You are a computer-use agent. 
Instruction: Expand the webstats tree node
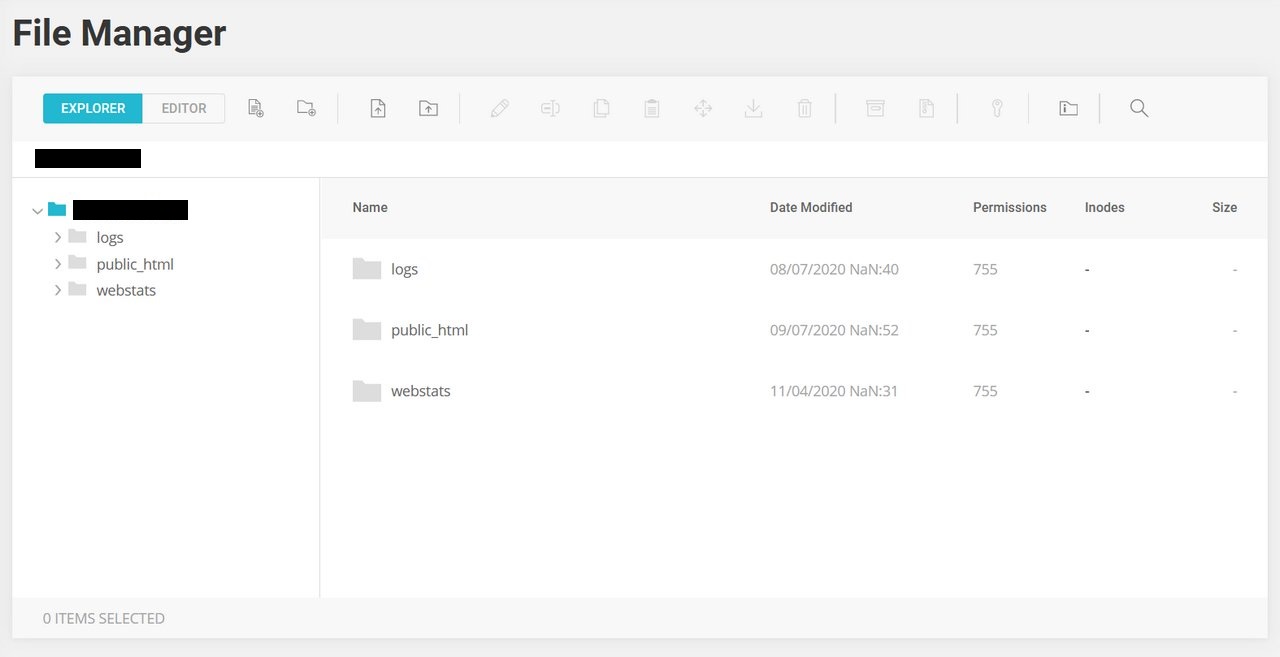point(58,291)
